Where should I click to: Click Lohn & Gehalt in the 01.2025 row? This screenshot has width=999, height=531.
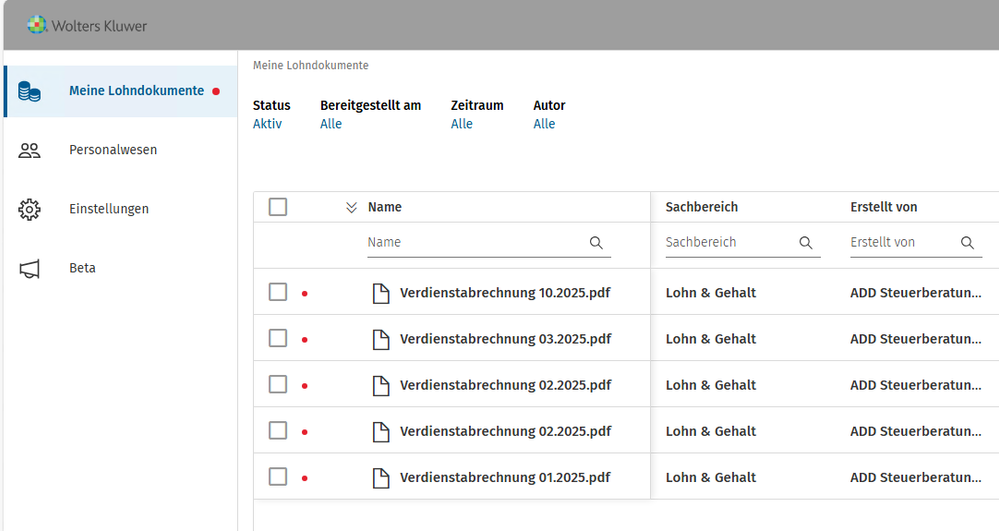(710, 477)
